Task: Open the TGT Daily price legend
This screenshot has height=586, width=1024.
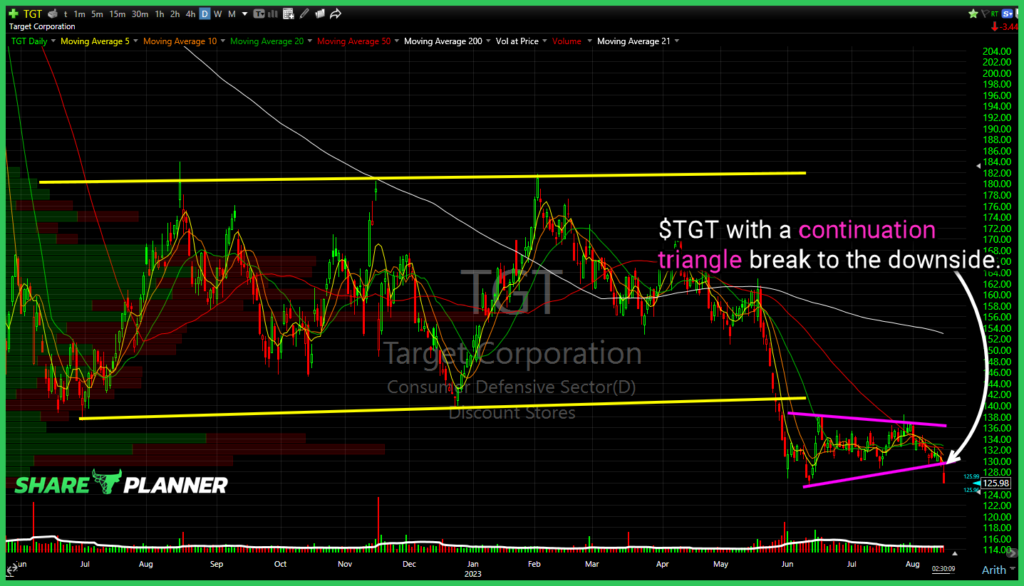Action: tap(30, 41)
